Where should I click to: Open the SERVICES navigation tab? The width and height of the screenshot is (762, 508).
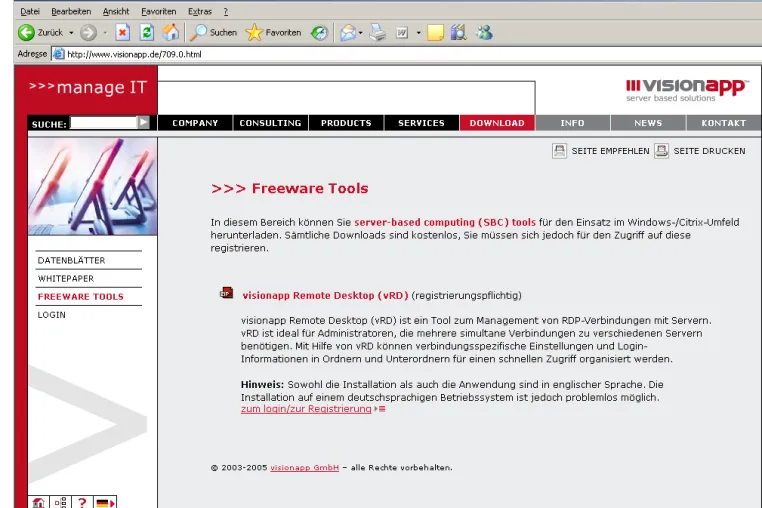[421, 123]
